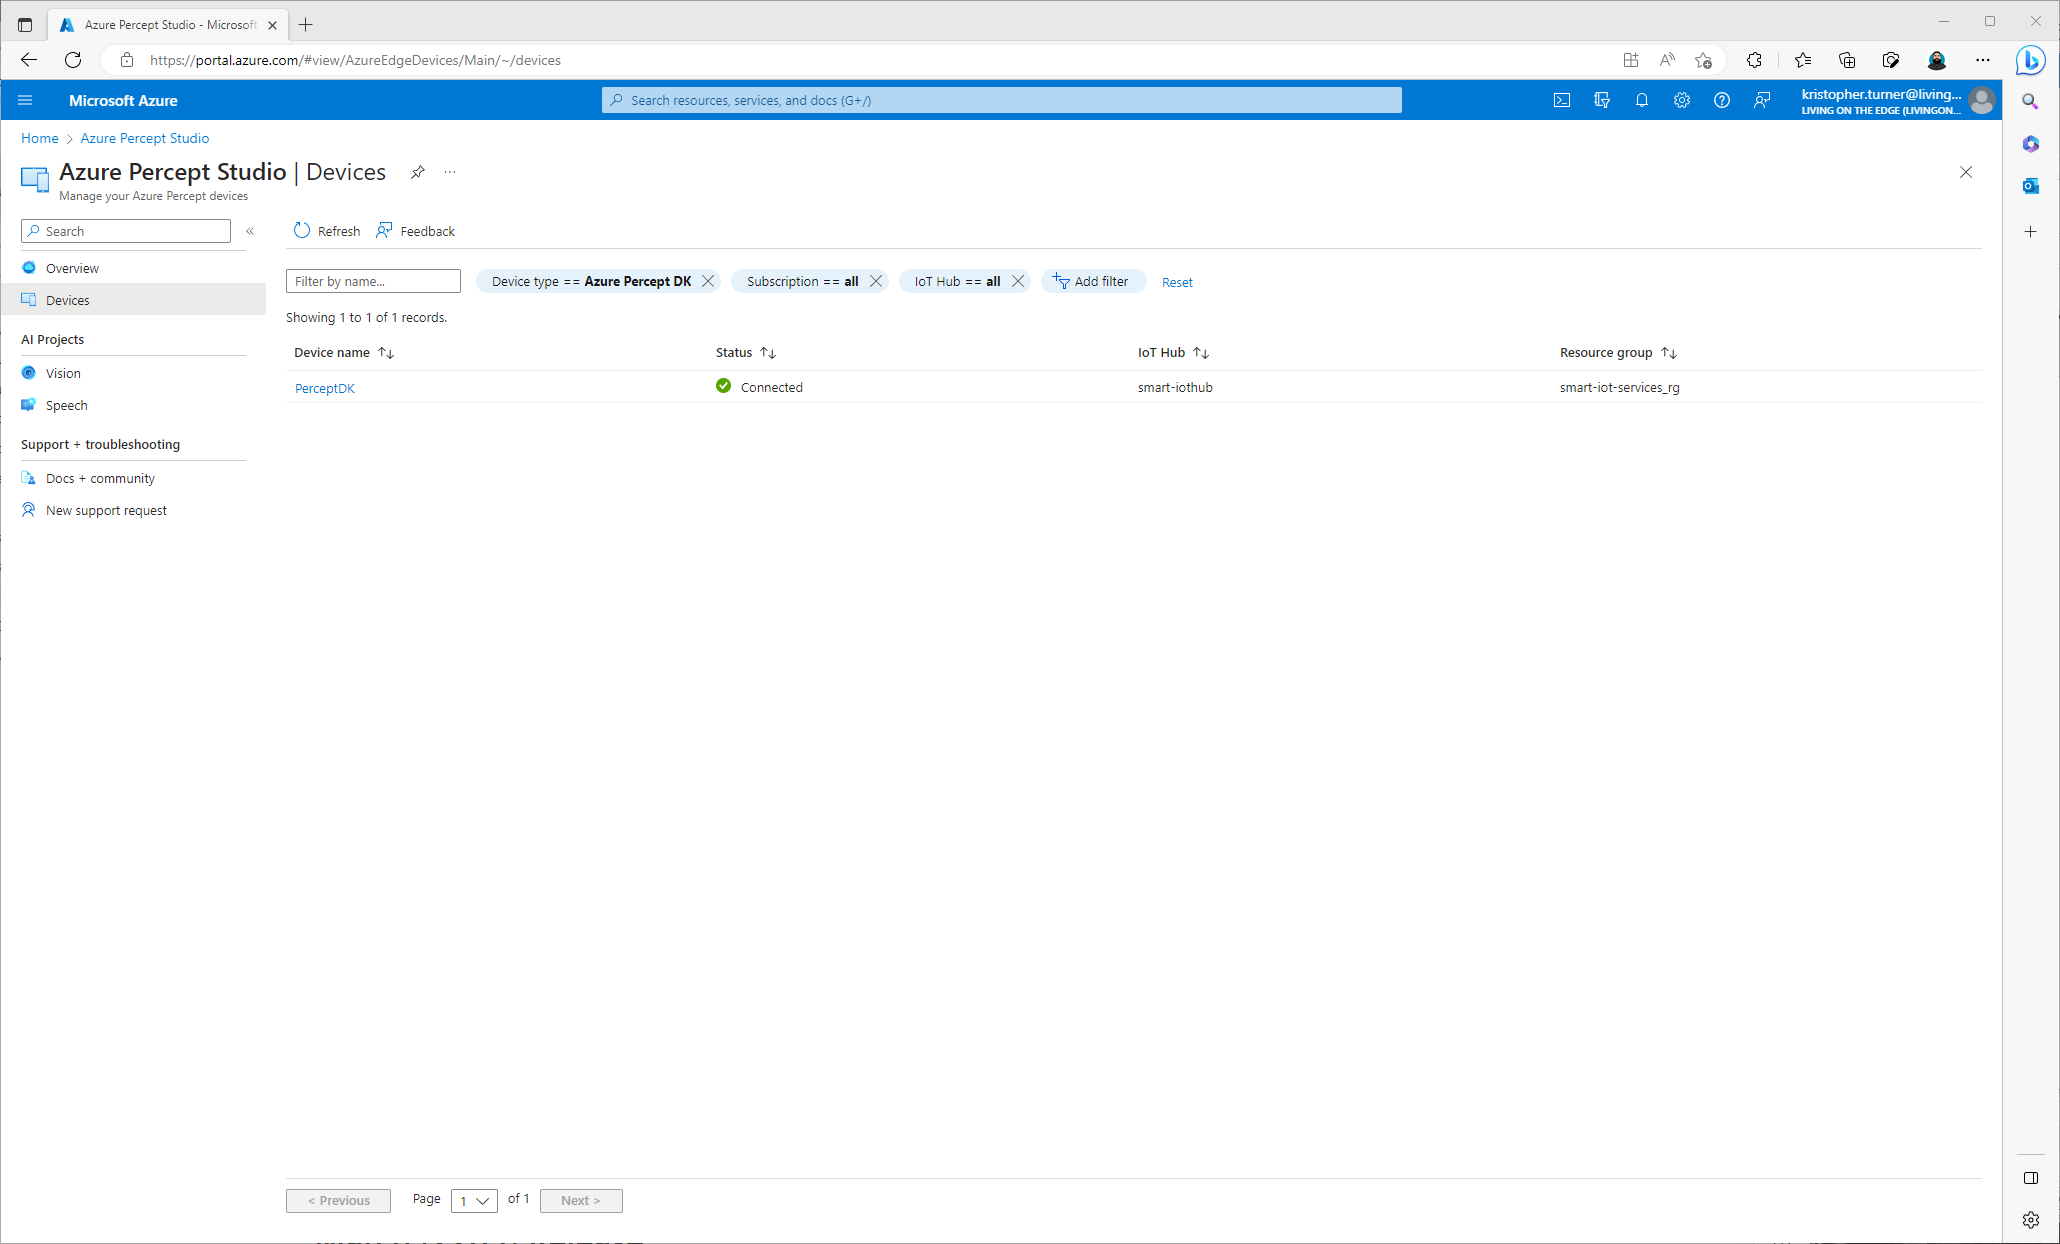Open the portal hamburger menu
2060x1244 pixels.
[x=26, y=100]
